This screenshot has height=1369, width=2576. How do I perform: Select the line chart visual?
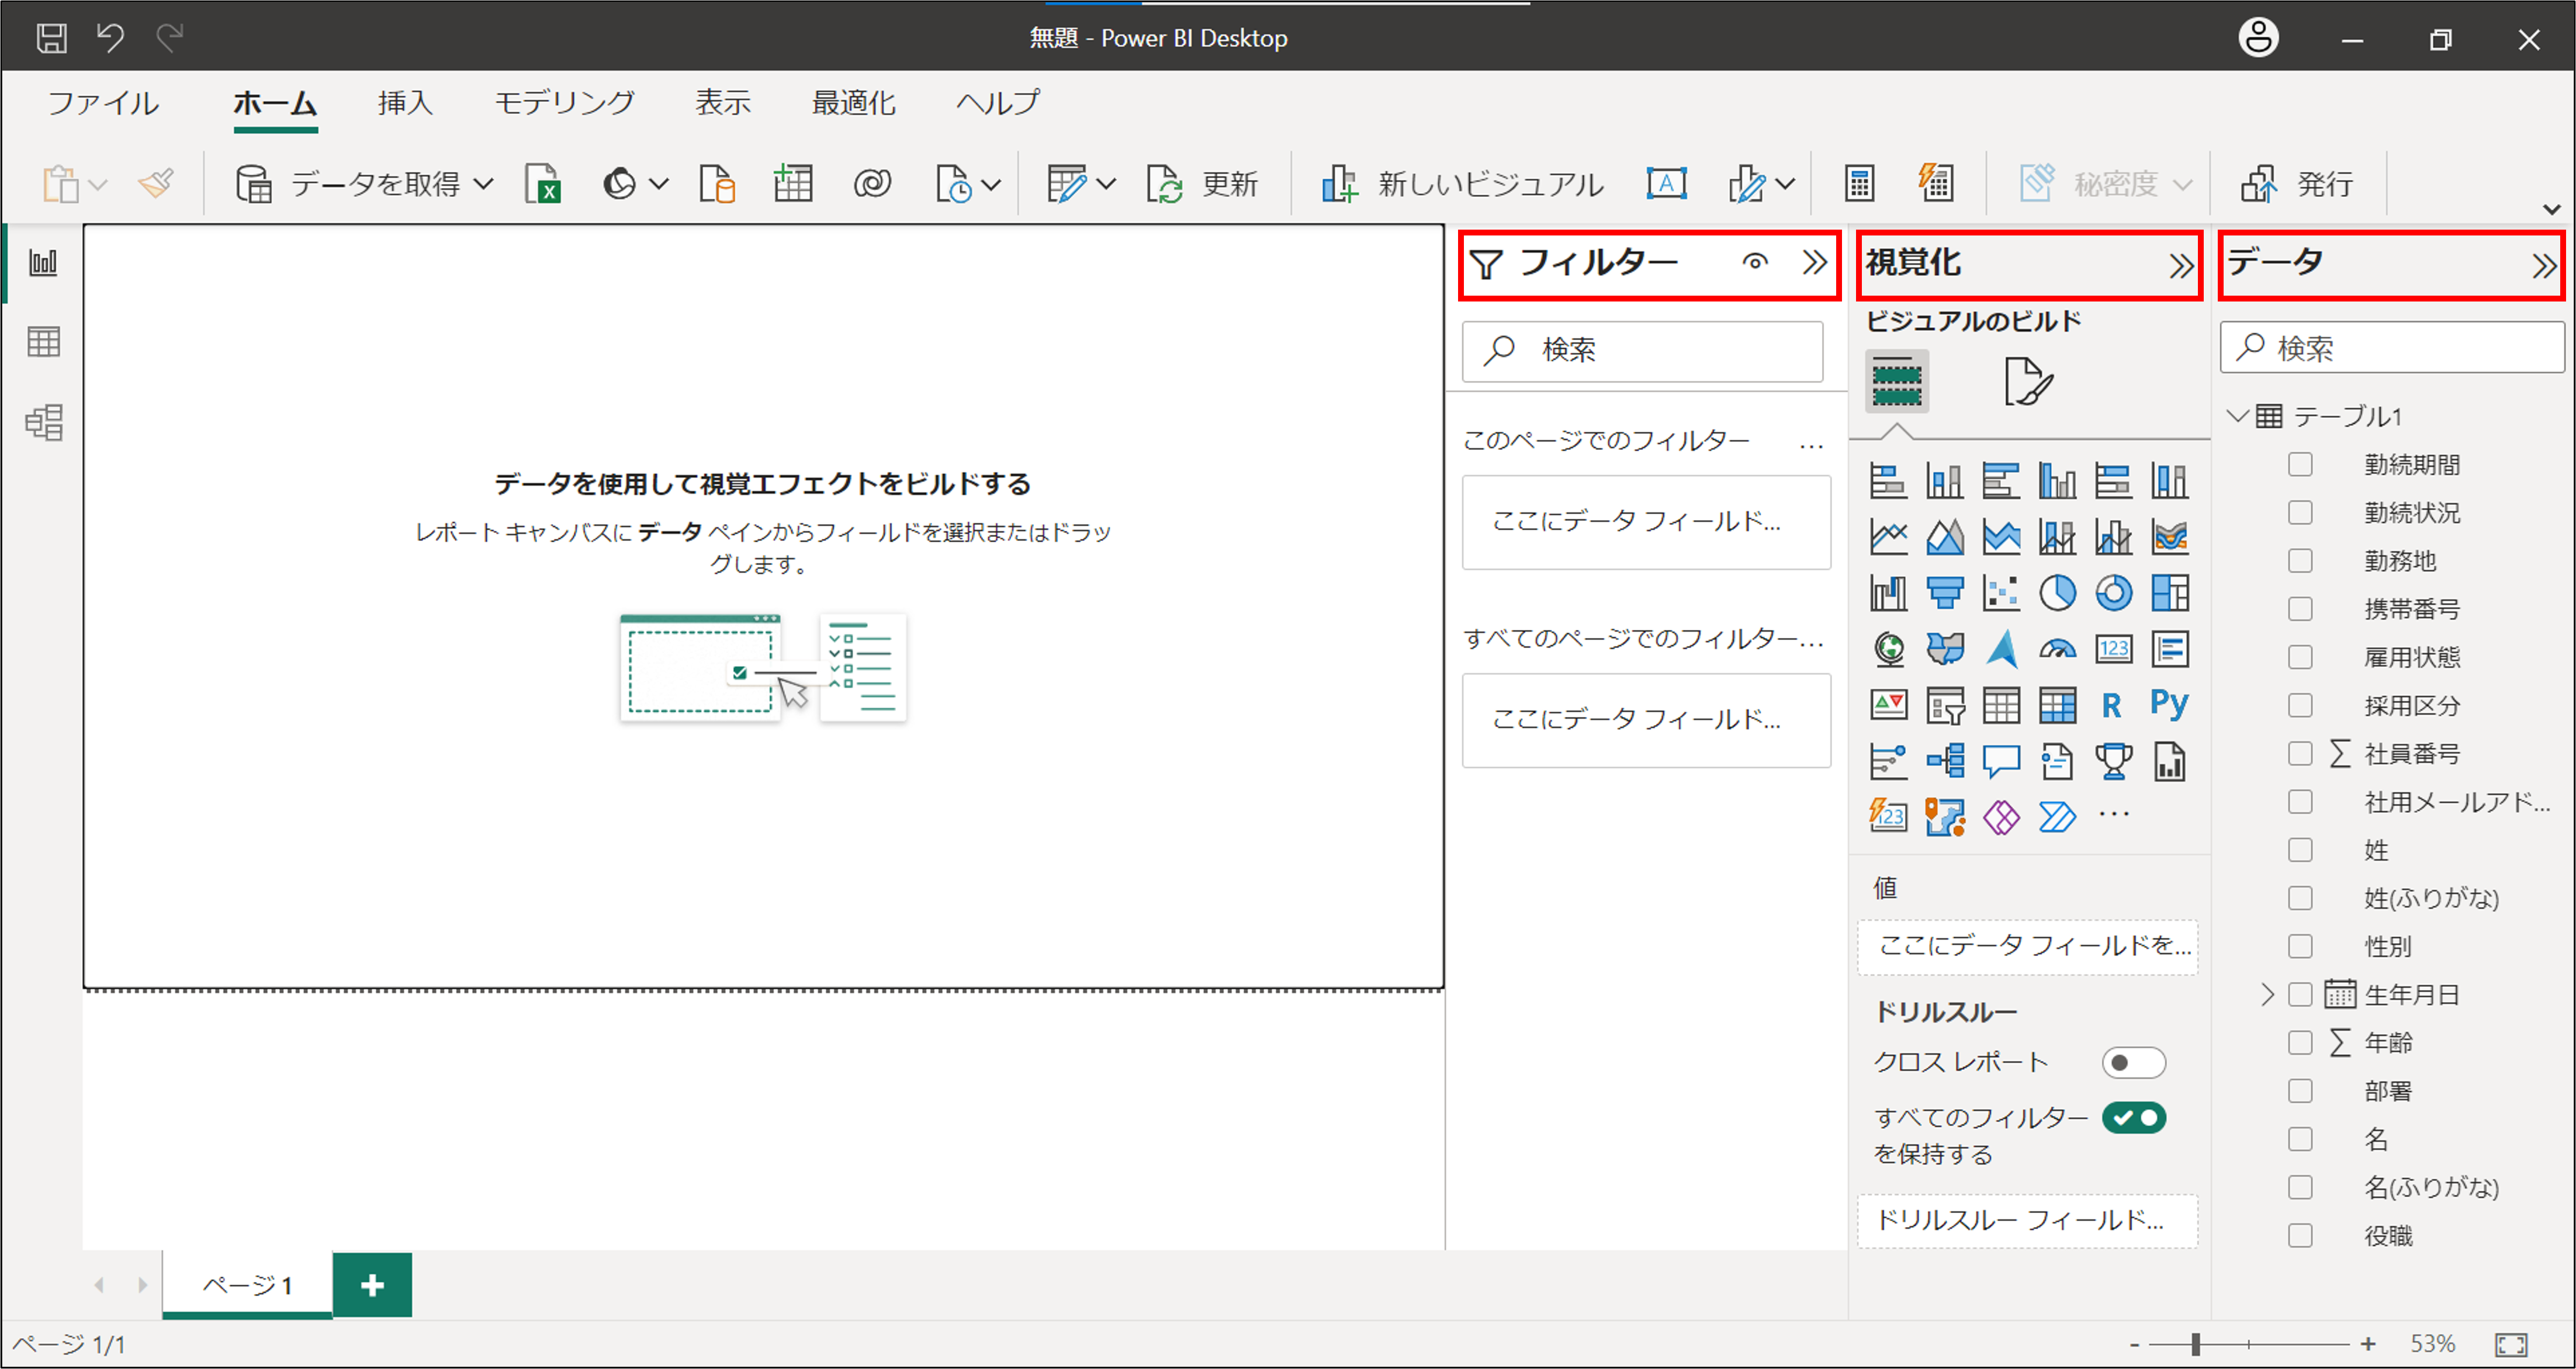coord(1888,537)
